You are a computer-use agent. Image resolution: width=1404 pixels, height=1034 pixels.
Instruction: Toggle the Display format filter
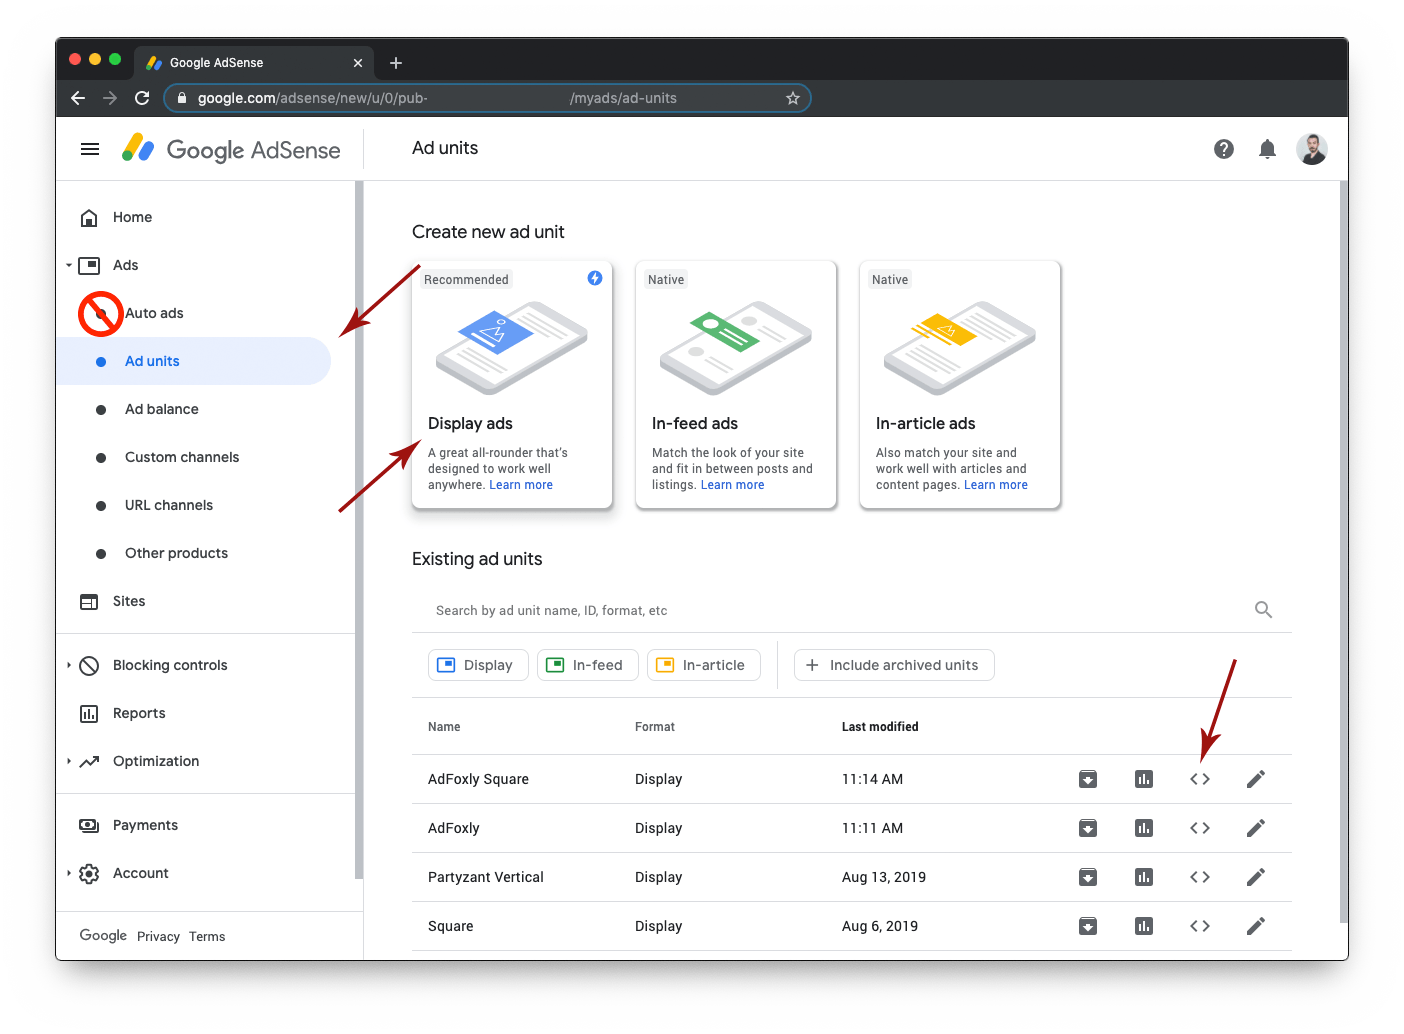(478, 665)
